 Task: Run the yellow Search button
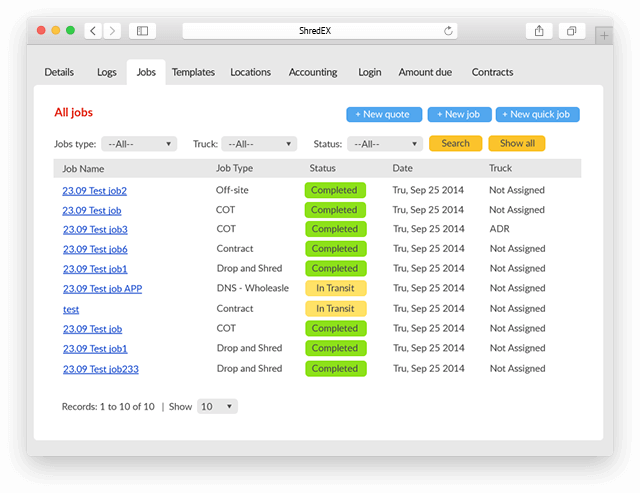456,144
